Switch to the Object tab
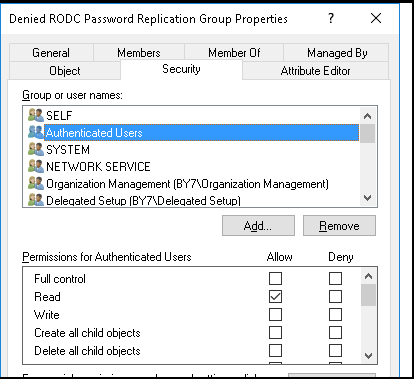Viewport: 414px width, 379px height. [65, 71]
